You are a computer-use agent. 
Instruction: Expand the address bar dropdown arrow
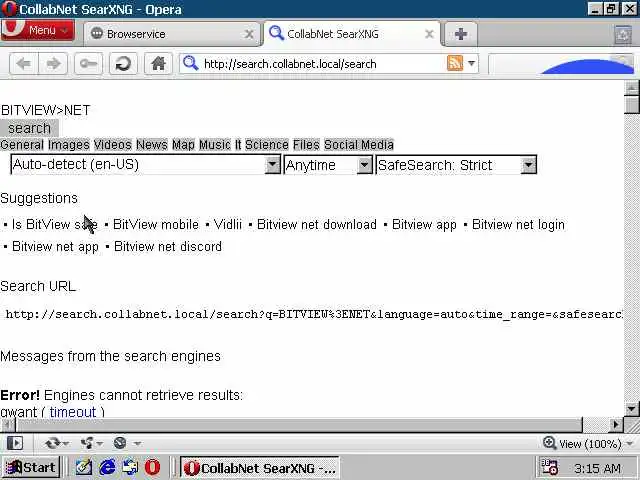471,63
